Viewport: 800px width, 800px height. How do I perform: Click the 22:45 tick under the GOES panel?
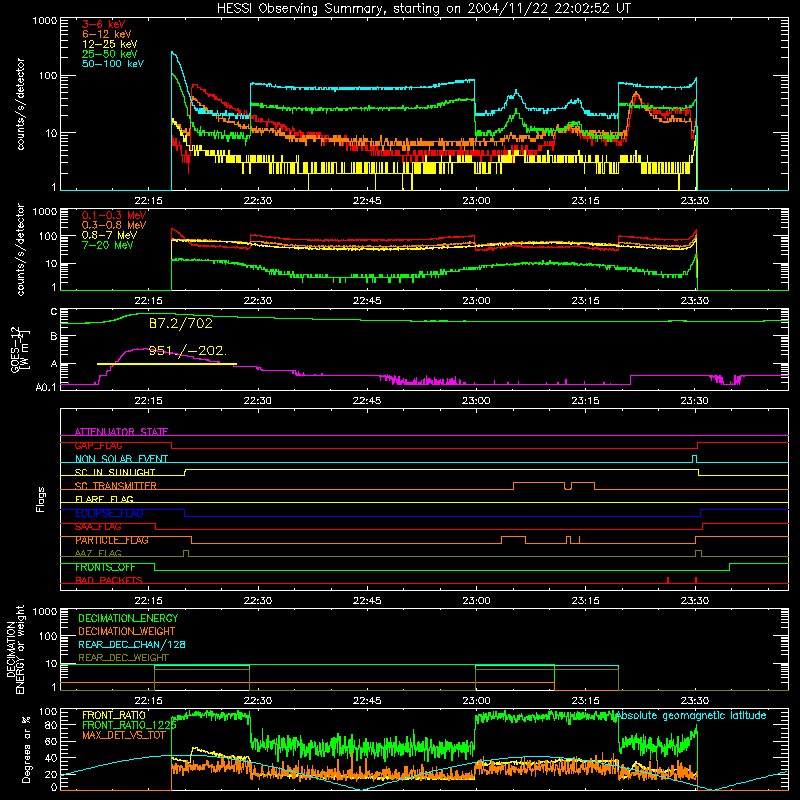point(366,401)
